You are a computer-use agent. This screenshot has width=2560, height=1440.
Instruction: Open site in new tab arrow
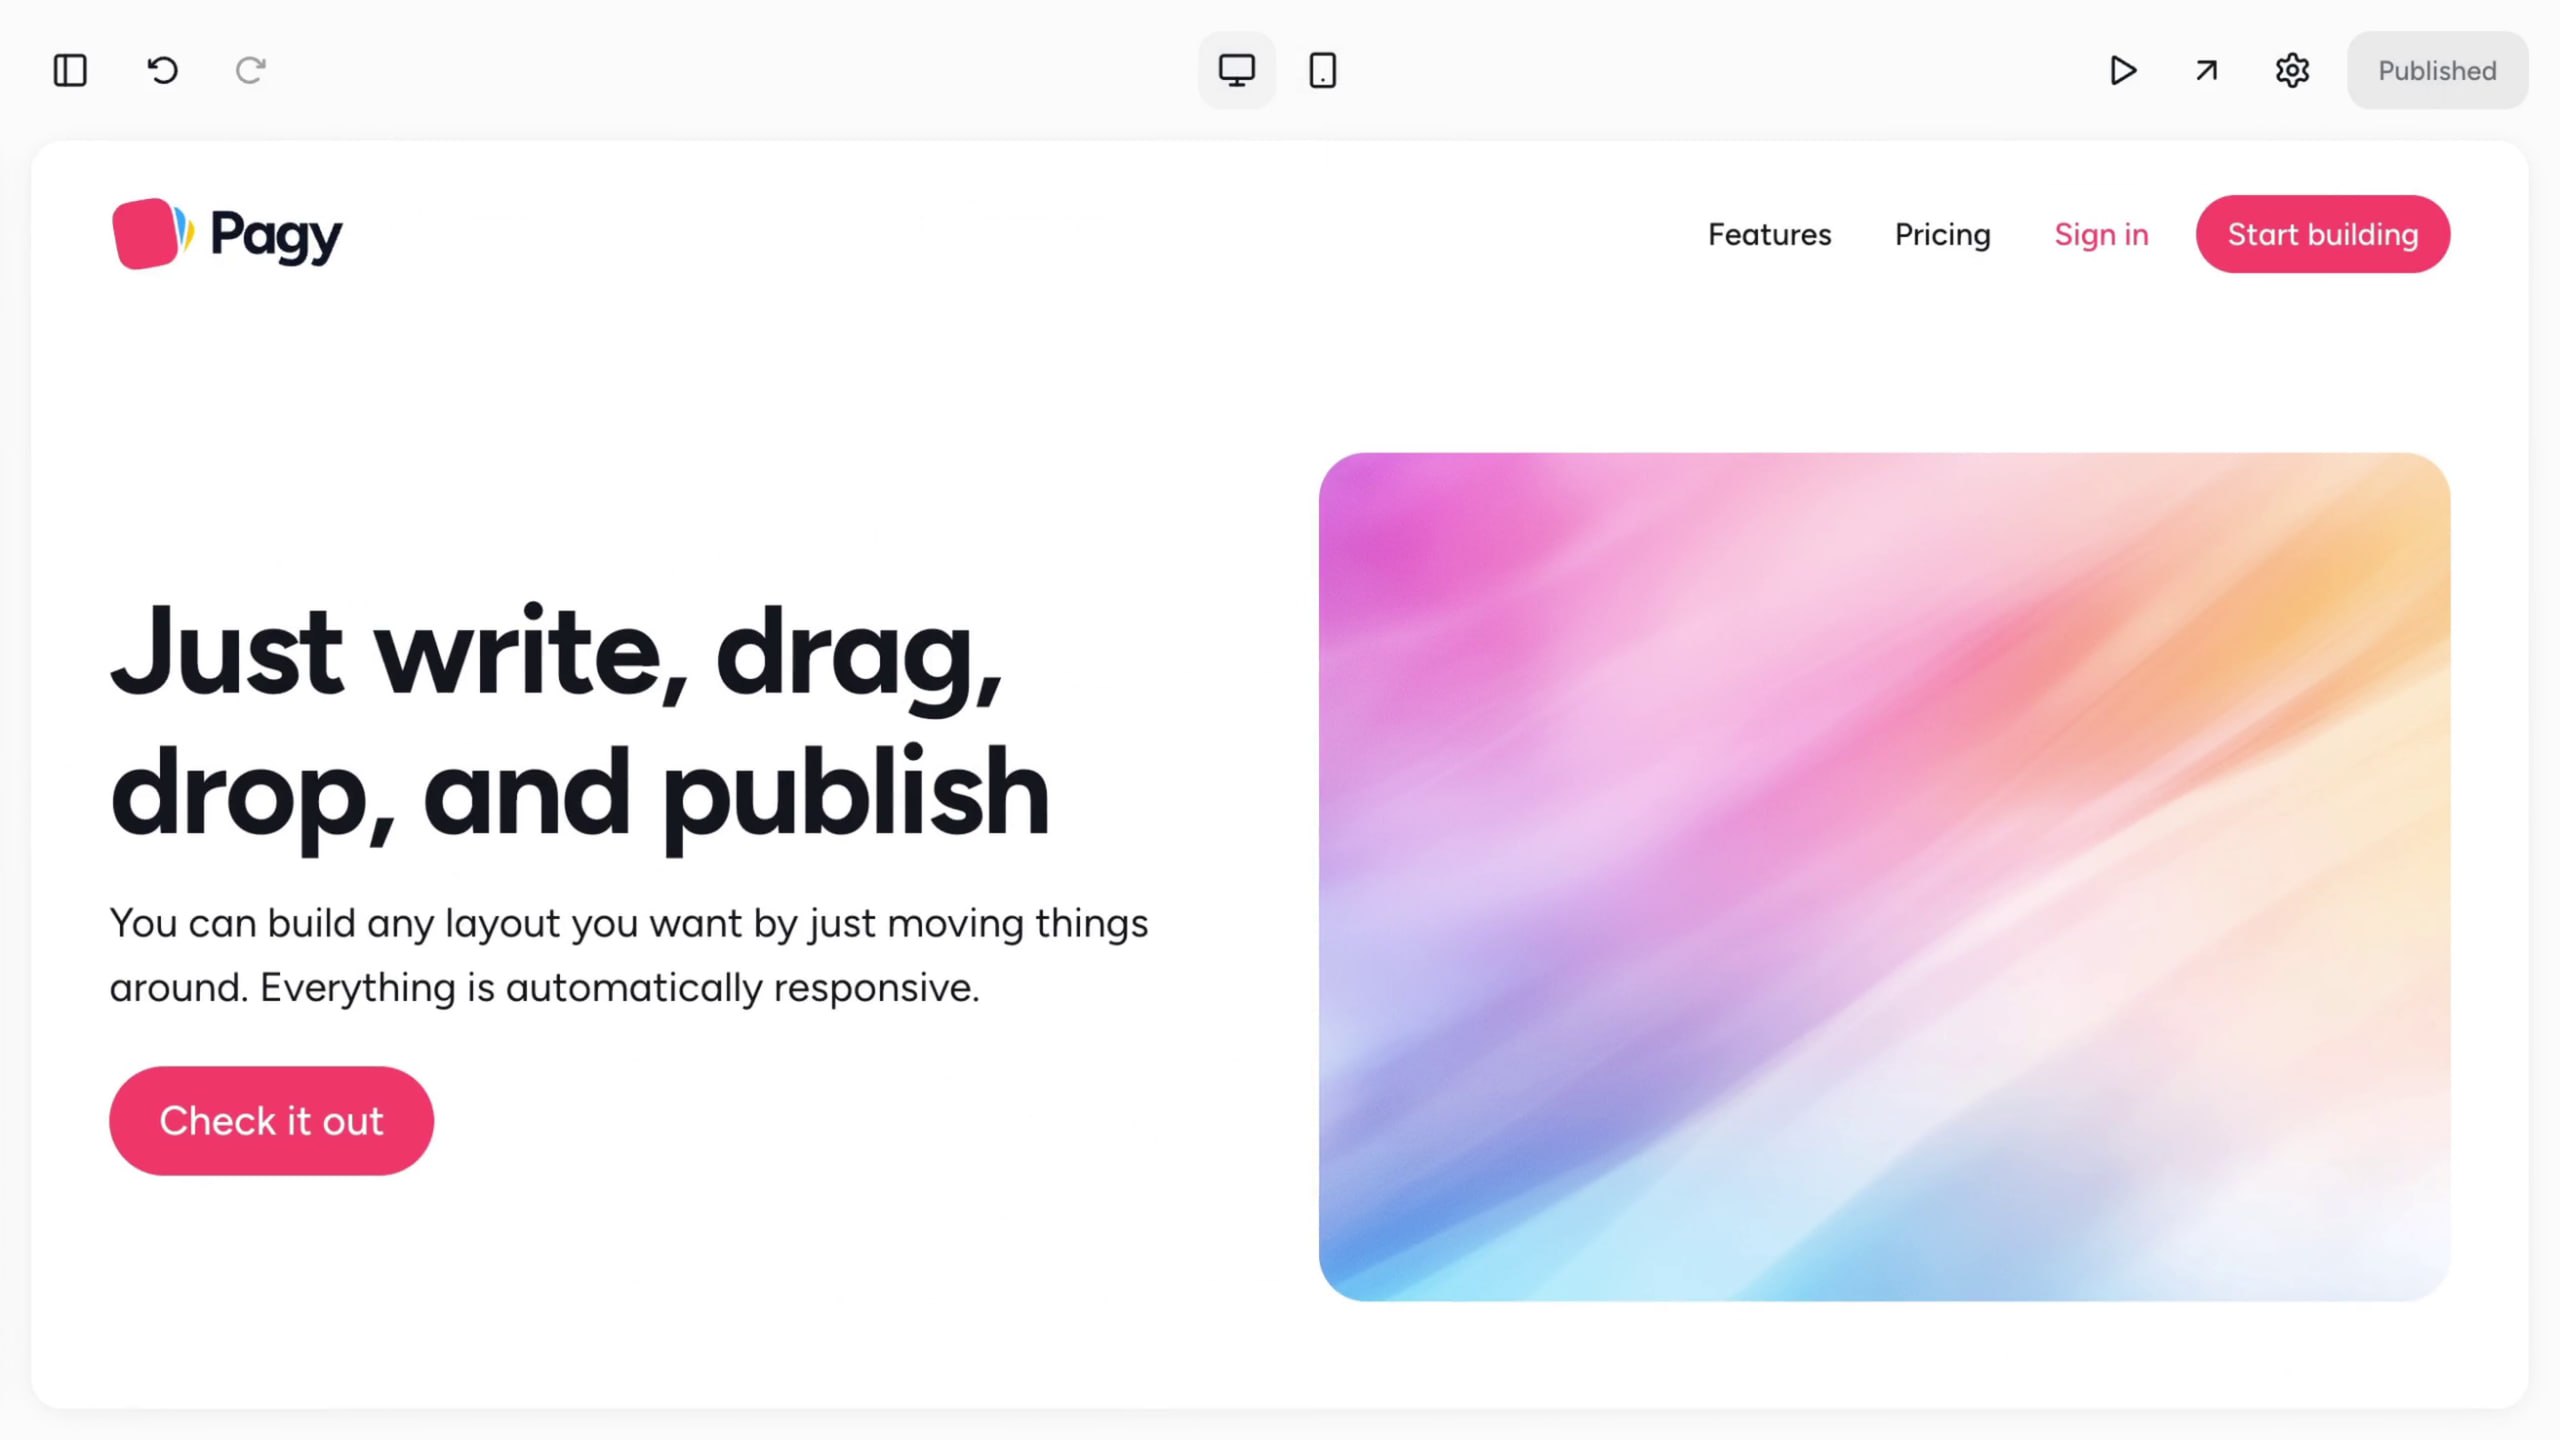(2206, 71)
